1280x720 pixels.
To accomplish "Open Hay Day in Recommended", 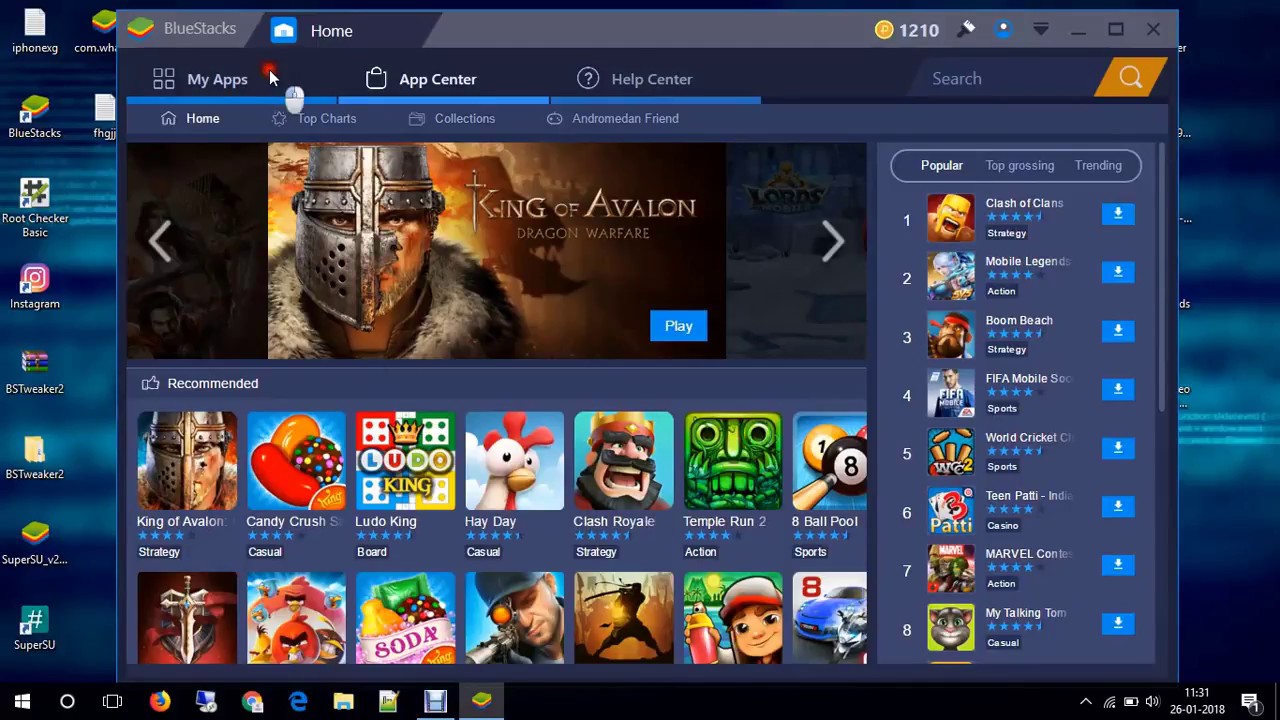I will click(514, 461).
